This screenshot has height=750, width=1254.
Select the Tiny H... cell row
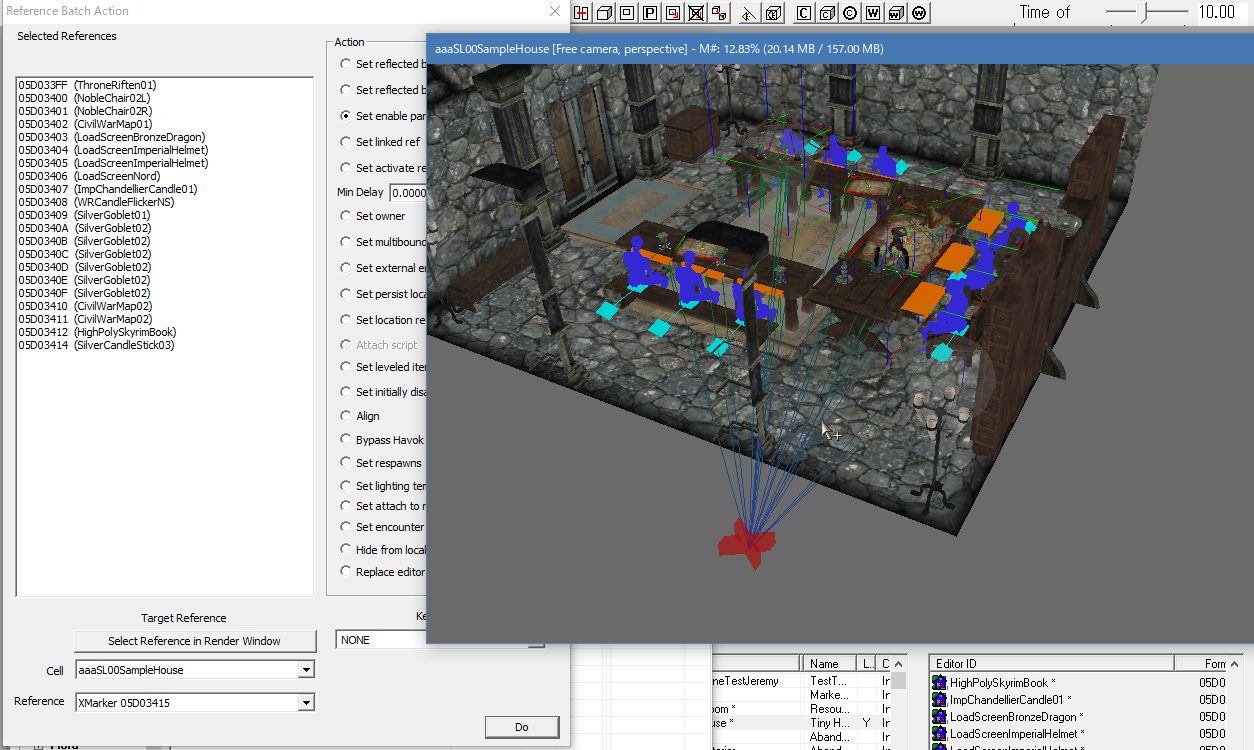click(800, 722)
